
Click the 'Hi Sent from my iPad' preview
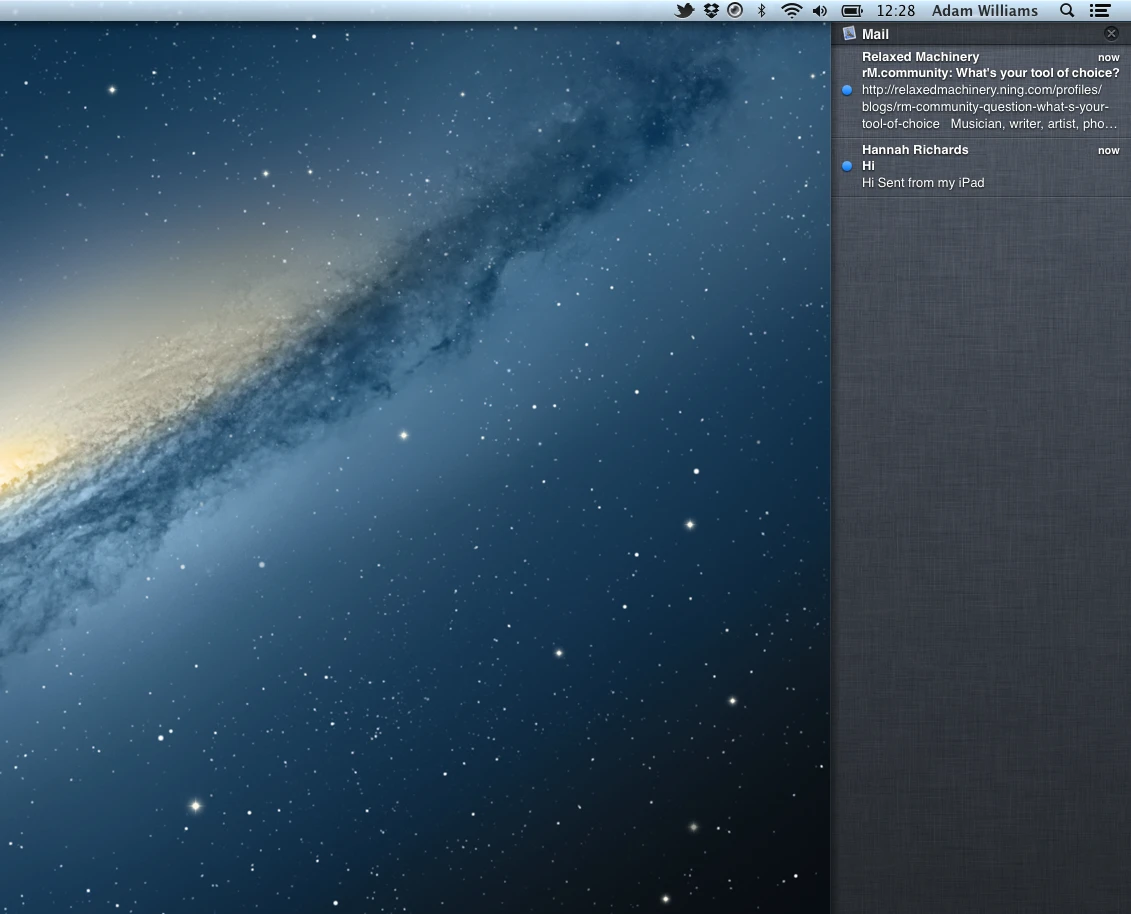tap(923, 183)
